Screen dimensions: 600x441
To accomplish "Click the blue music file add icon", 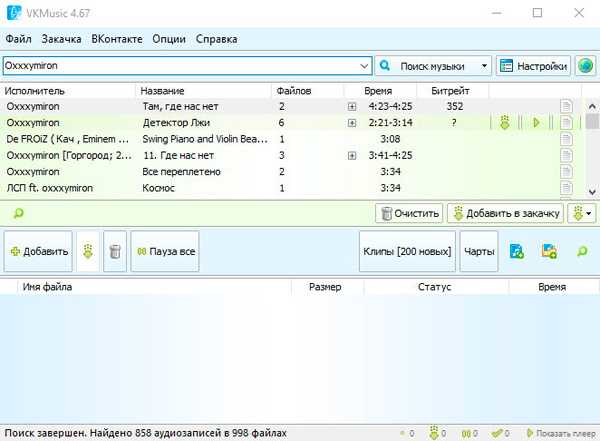I will [517, 252].
